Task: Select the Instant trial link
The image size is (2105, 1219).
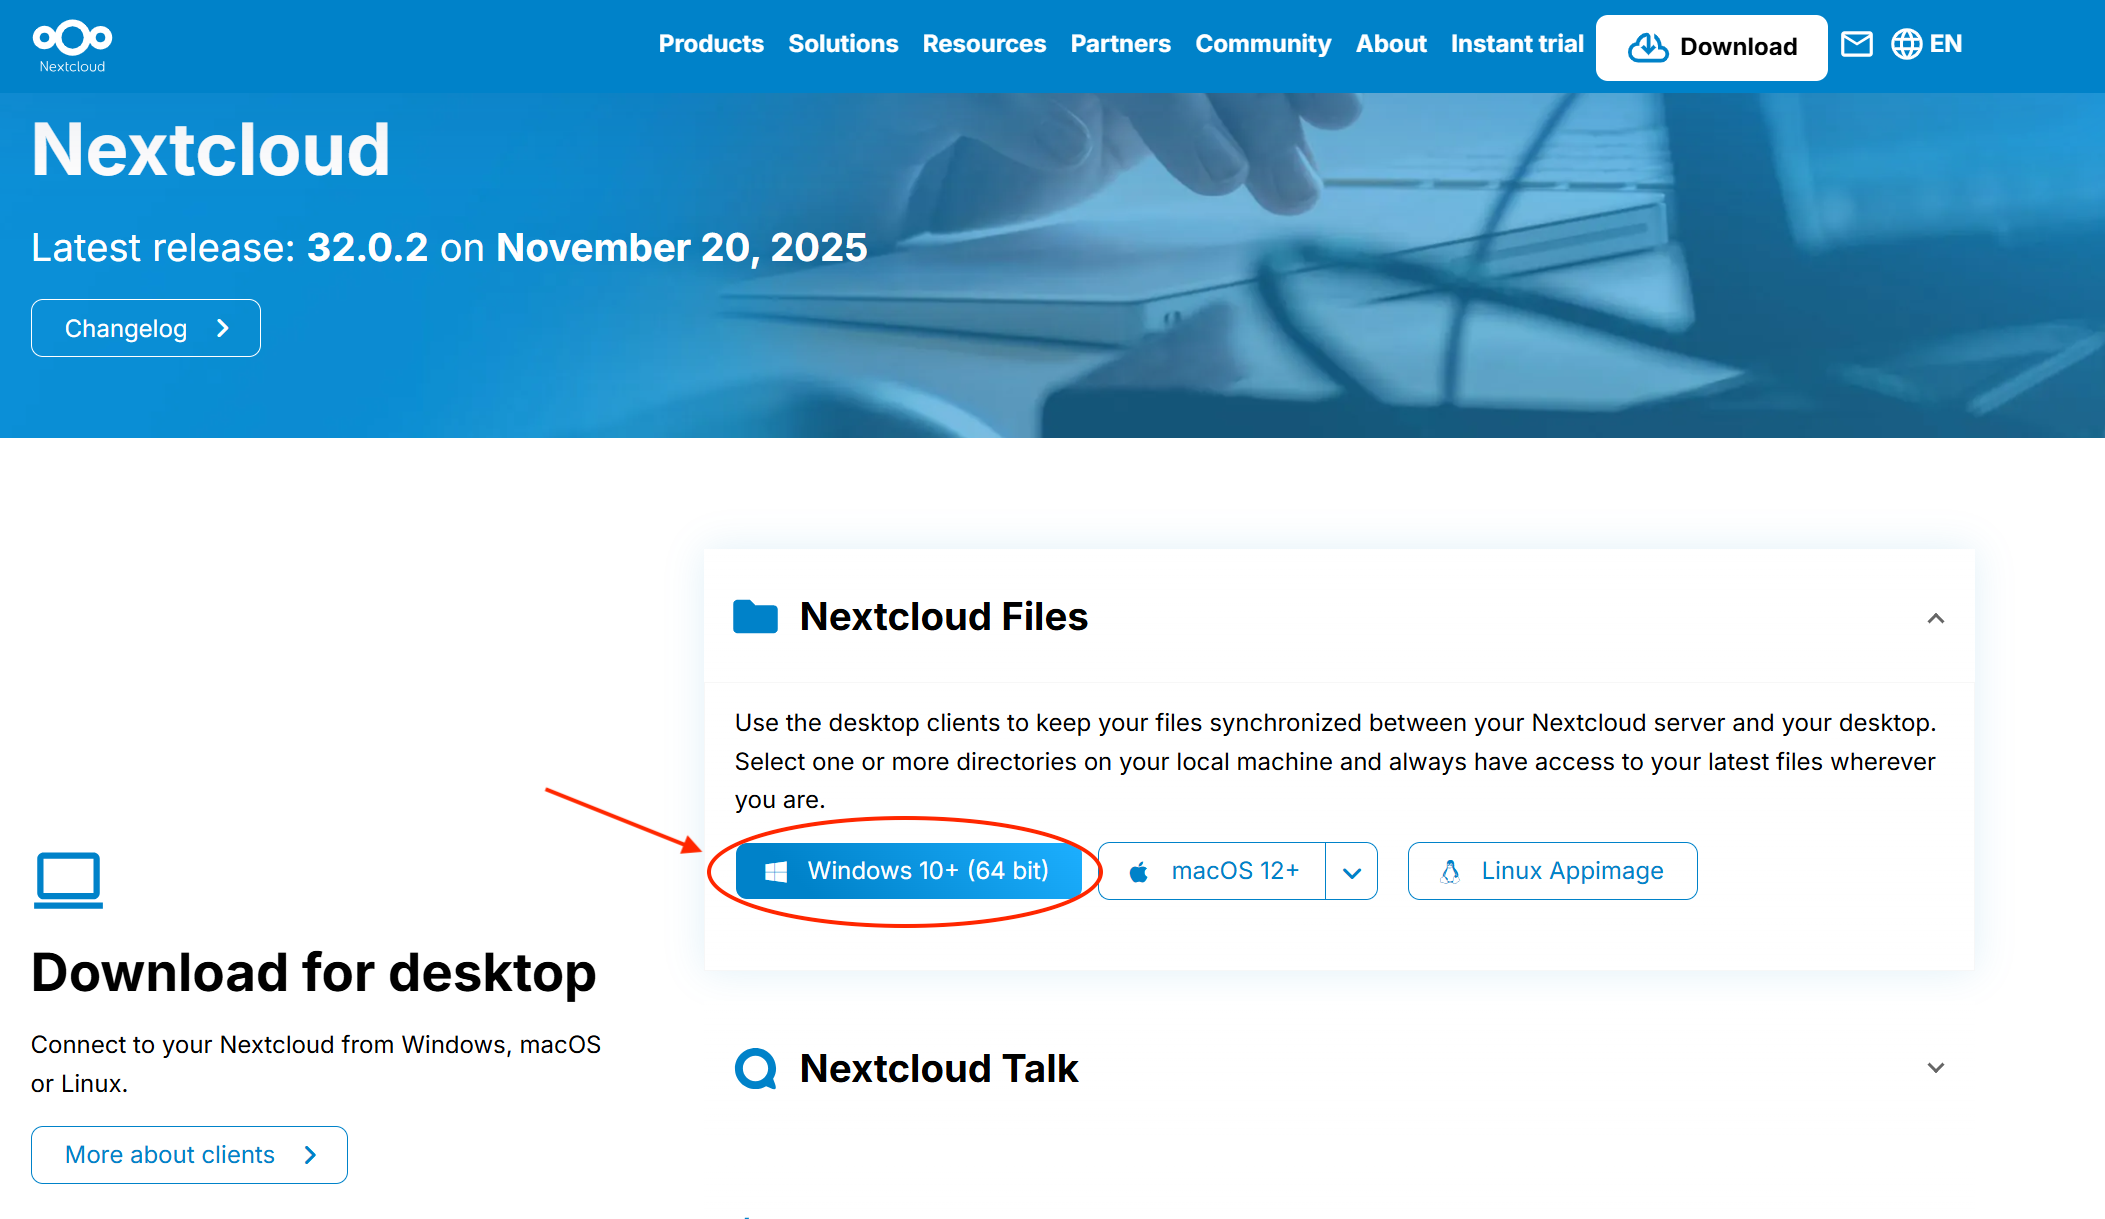Action: [1516, 44]
